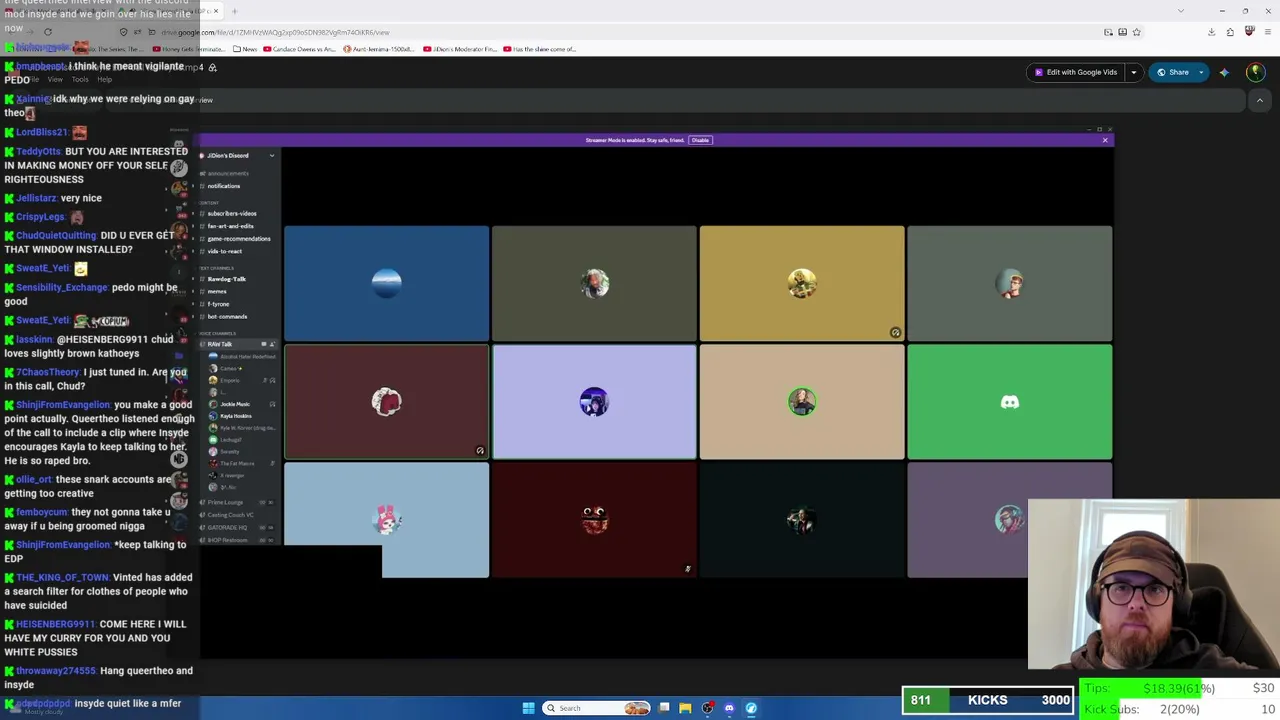
Task: Open the Aunt-Jemima bookmark
Action: pyautogui.click(x=379, y=49)
